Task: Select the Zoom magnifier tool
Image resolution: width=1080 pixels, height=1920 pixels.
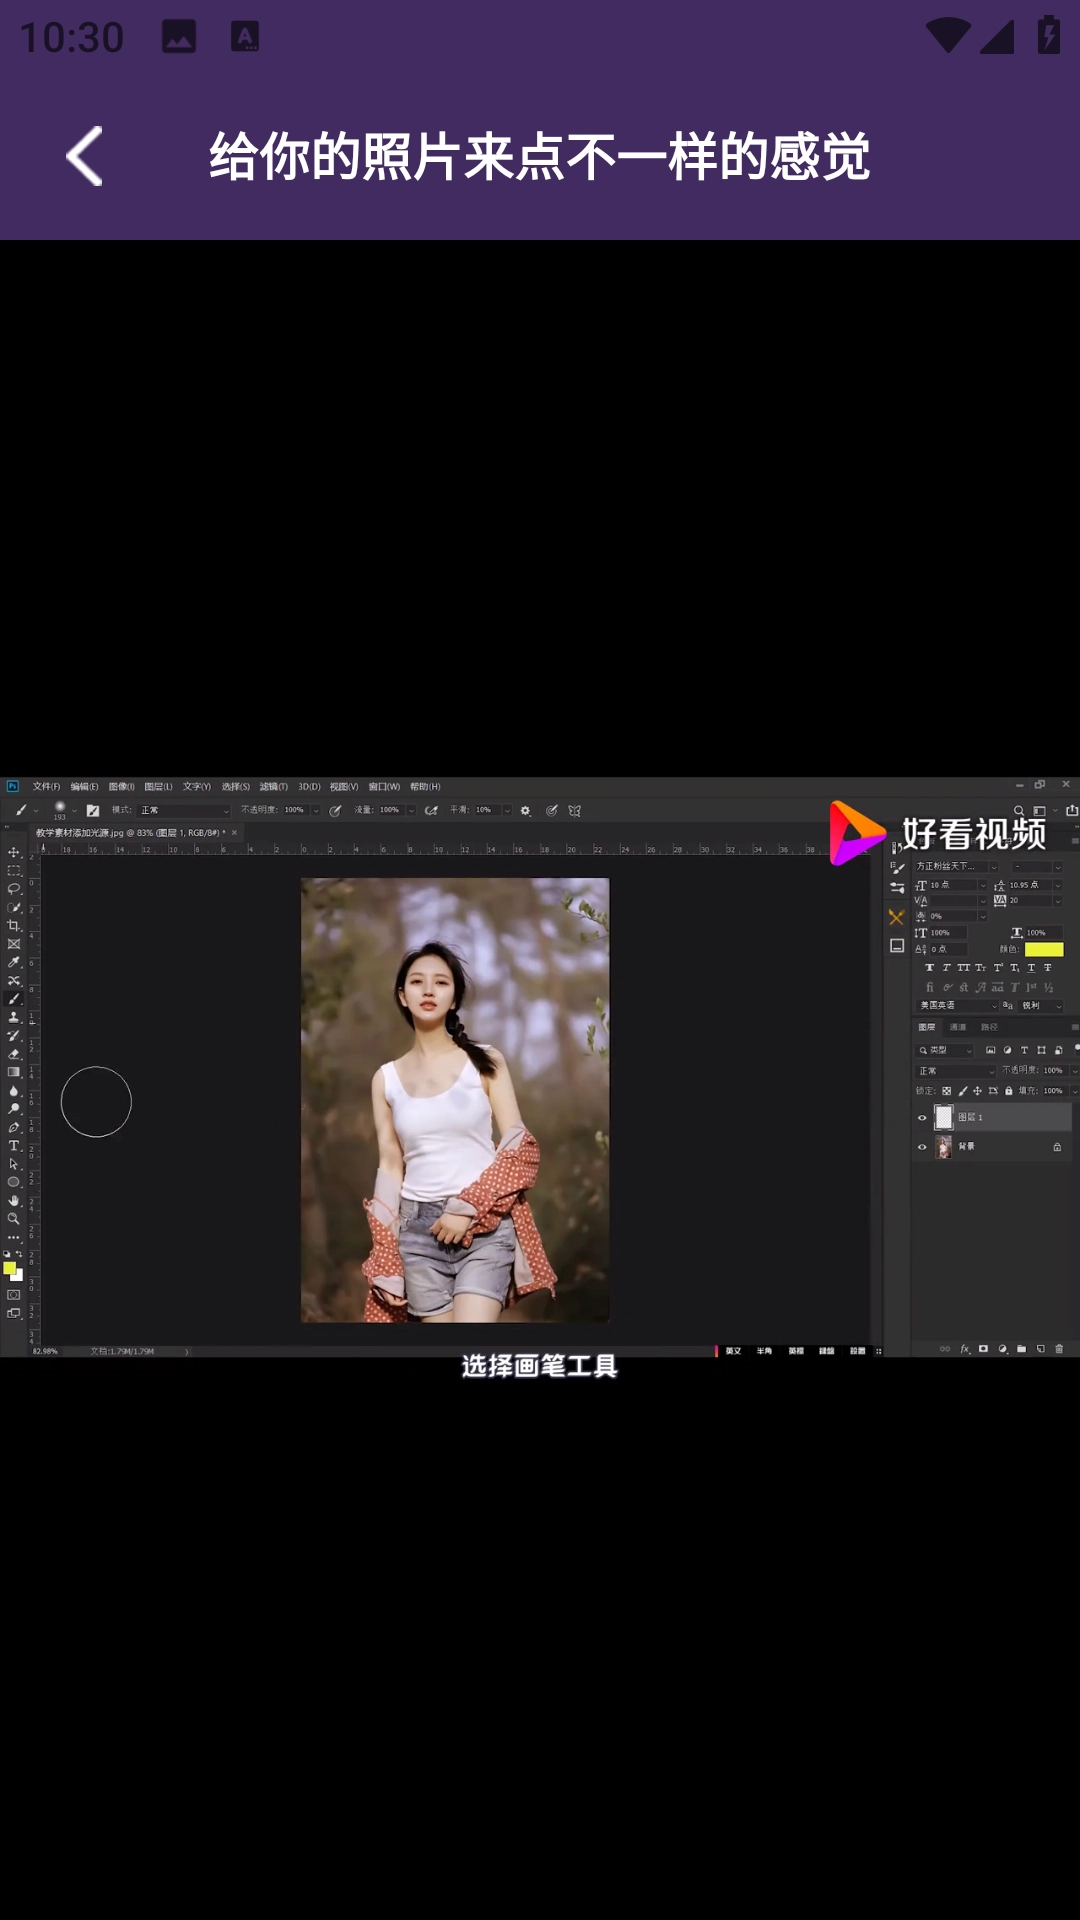Action: [x=14, y=1219]
